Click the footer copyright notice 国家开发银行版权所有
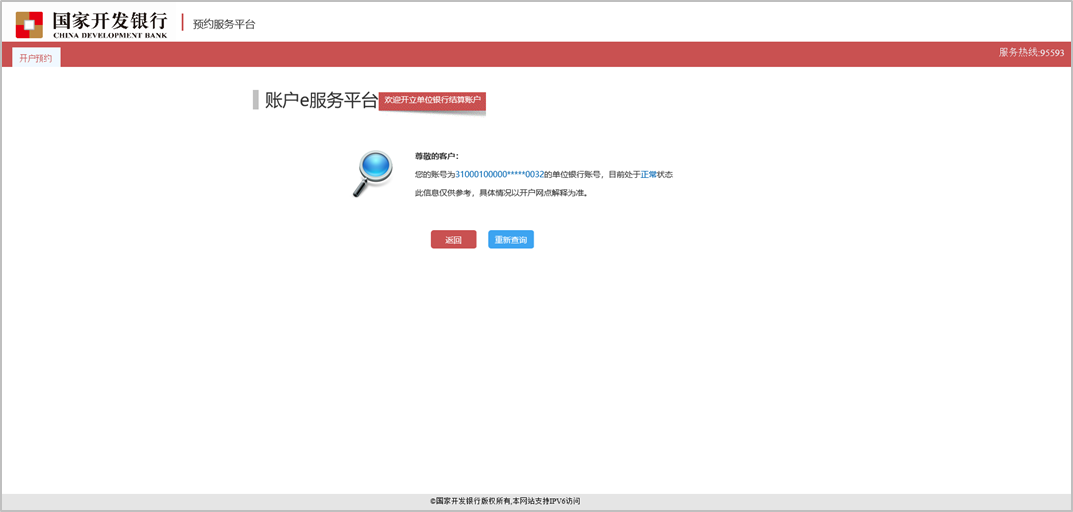The image size is (1073, 512). click(x=470, y=501)
